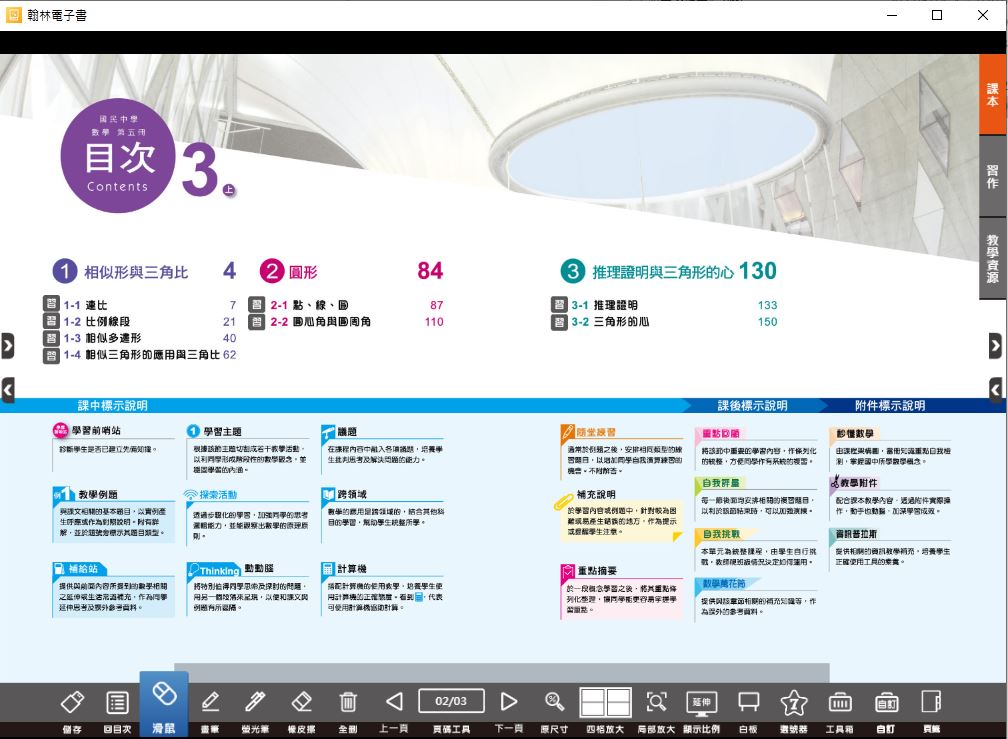Enable the 局部放大 partial zoom tool

(x=656, y=702)
